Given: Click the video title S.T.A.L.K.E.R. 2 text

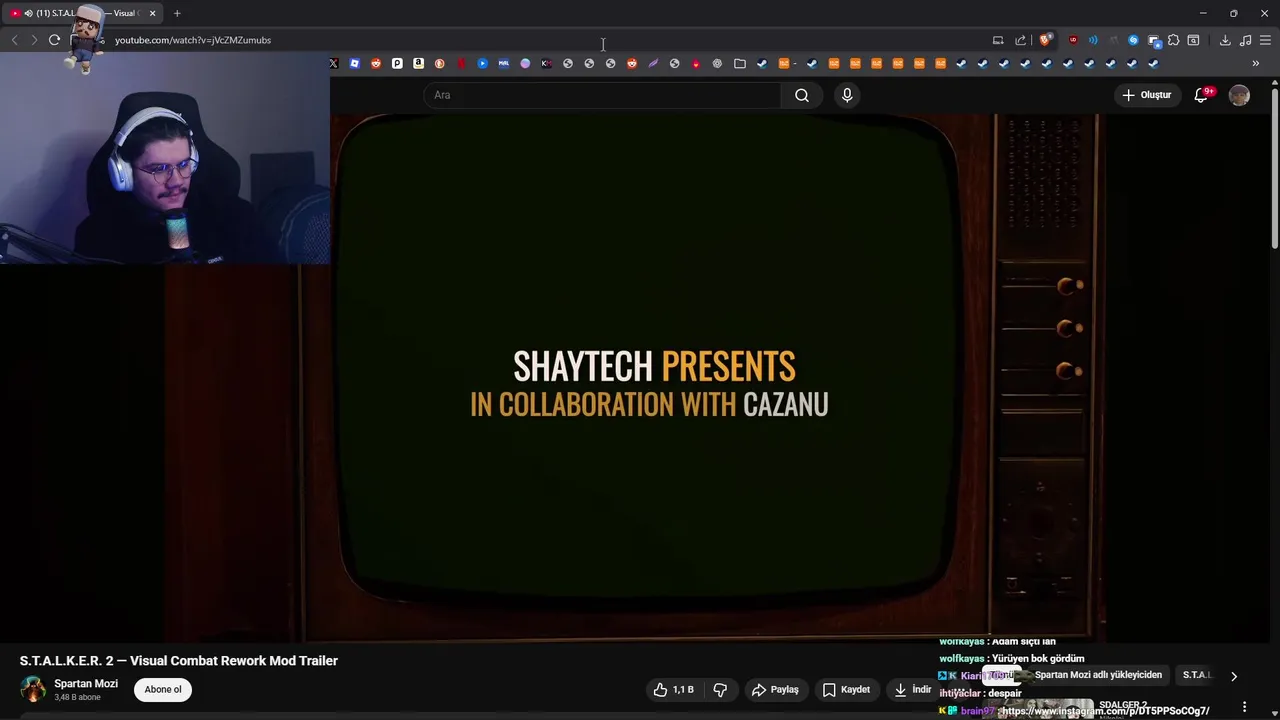Looking at the screenshot, I should click(x=179, y=661).
